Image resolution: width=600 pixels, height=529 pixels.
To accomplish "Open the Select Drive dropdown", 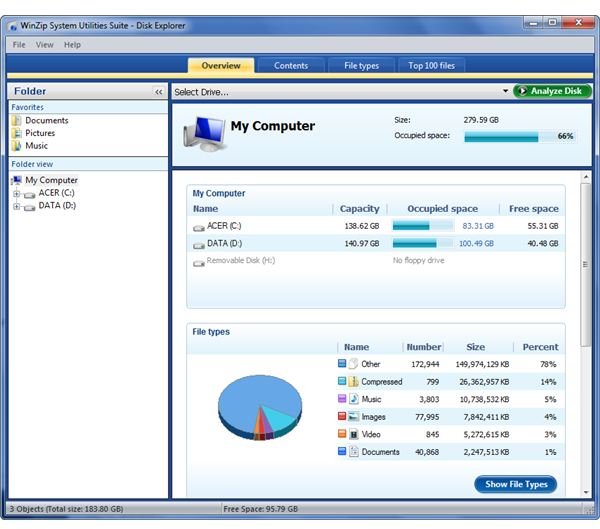I will point(505,91).
